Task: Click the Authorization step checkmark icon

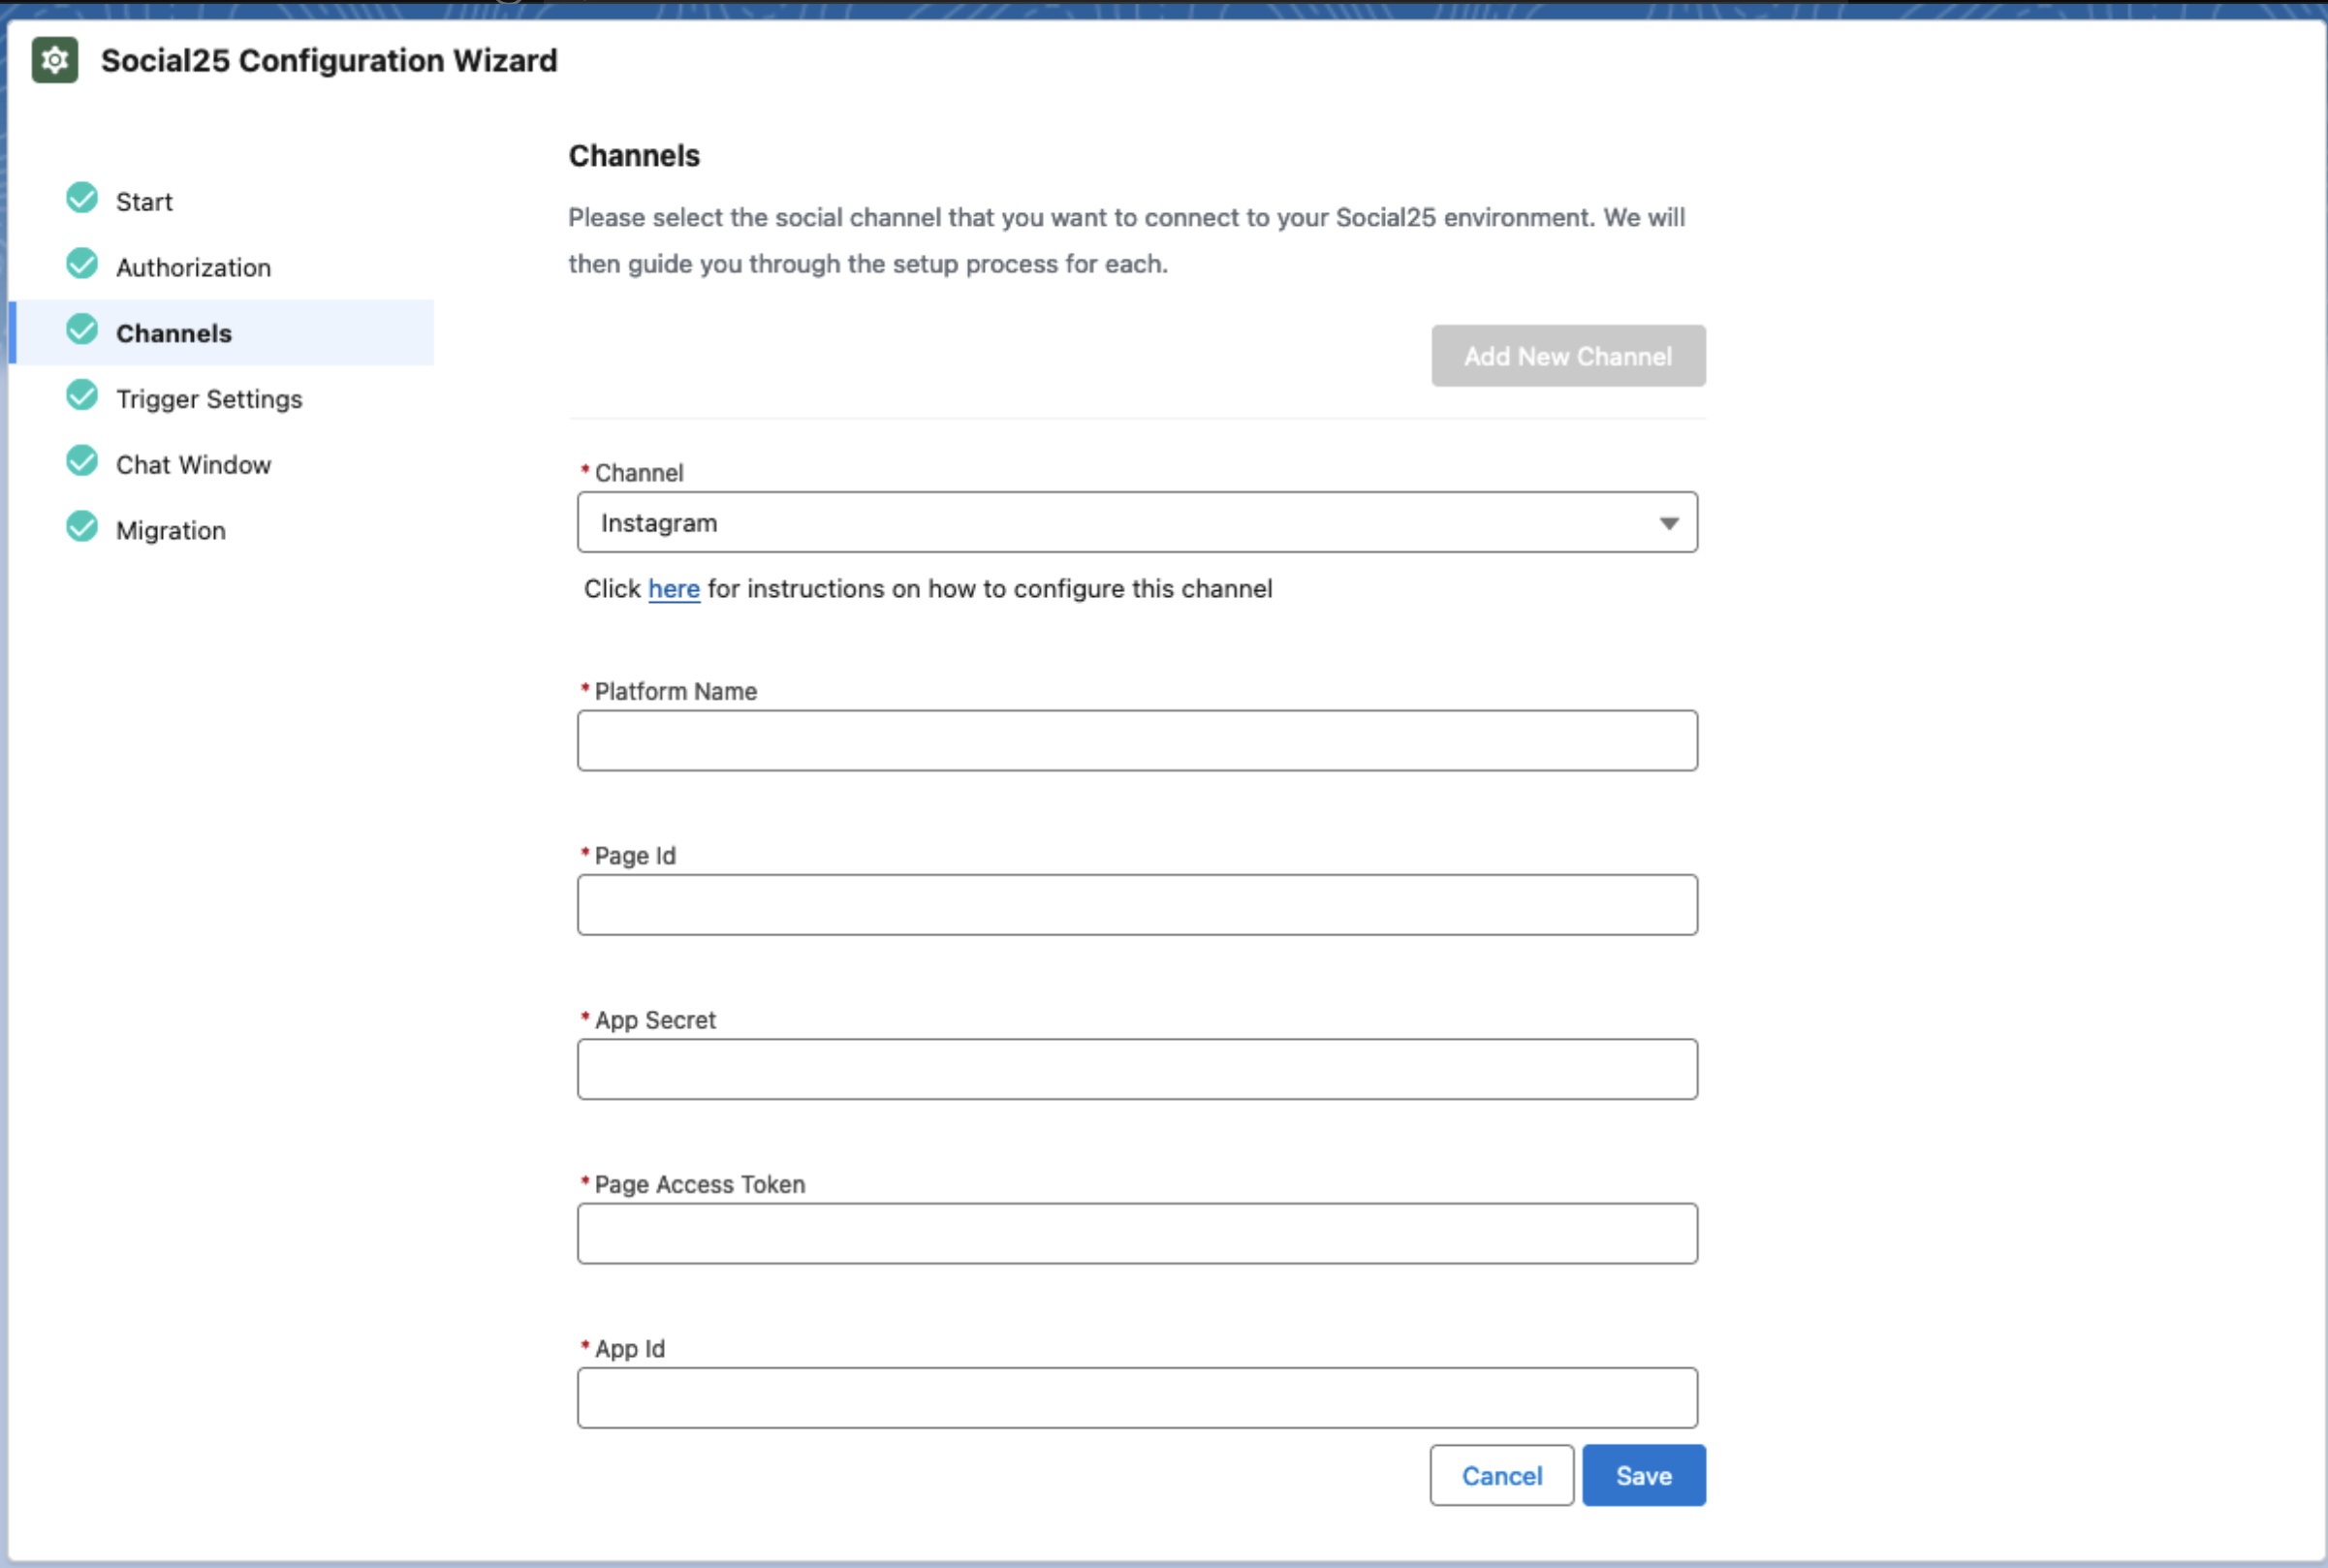Action: tap(82, 265)
